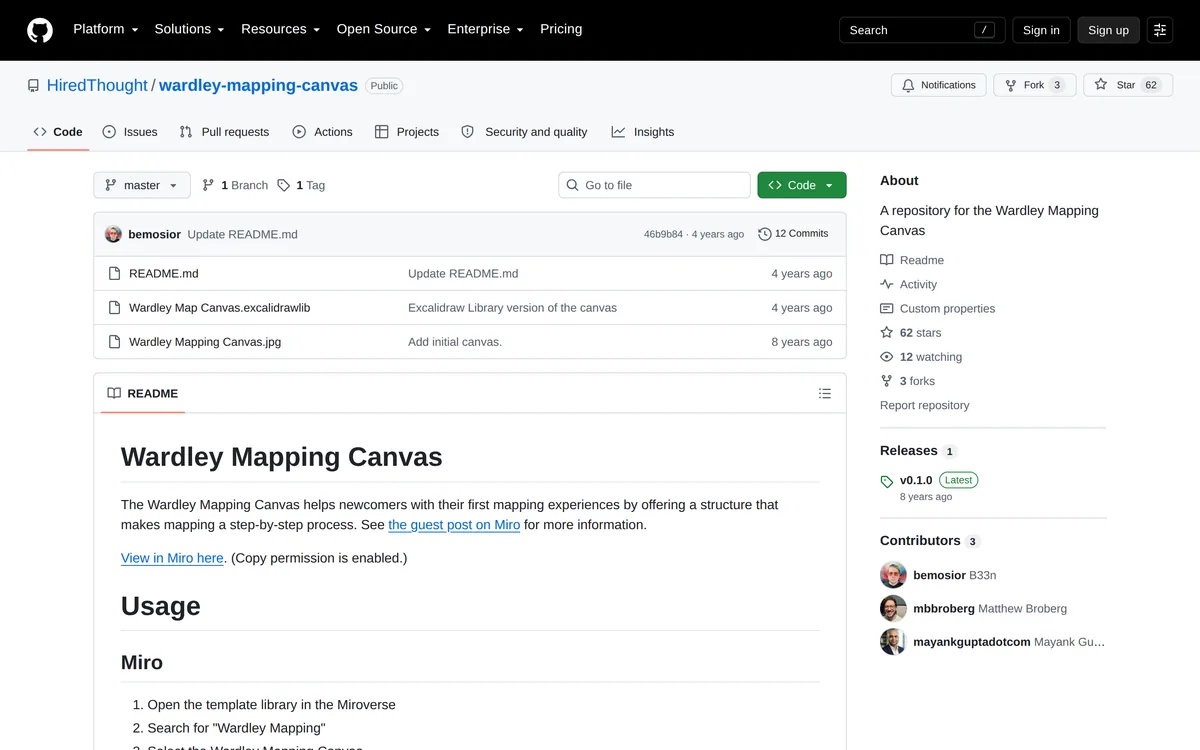Follow the guest post on Miro link
This screenshot has width=1200, height=750.
[x=454, y=525]
